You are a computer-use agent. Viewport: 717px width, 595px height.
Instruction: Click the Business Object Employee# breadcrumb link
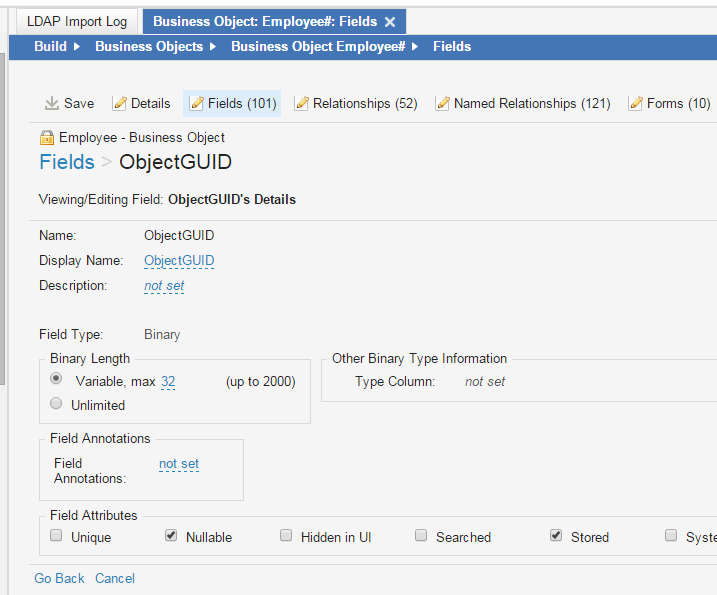[318, 47]
